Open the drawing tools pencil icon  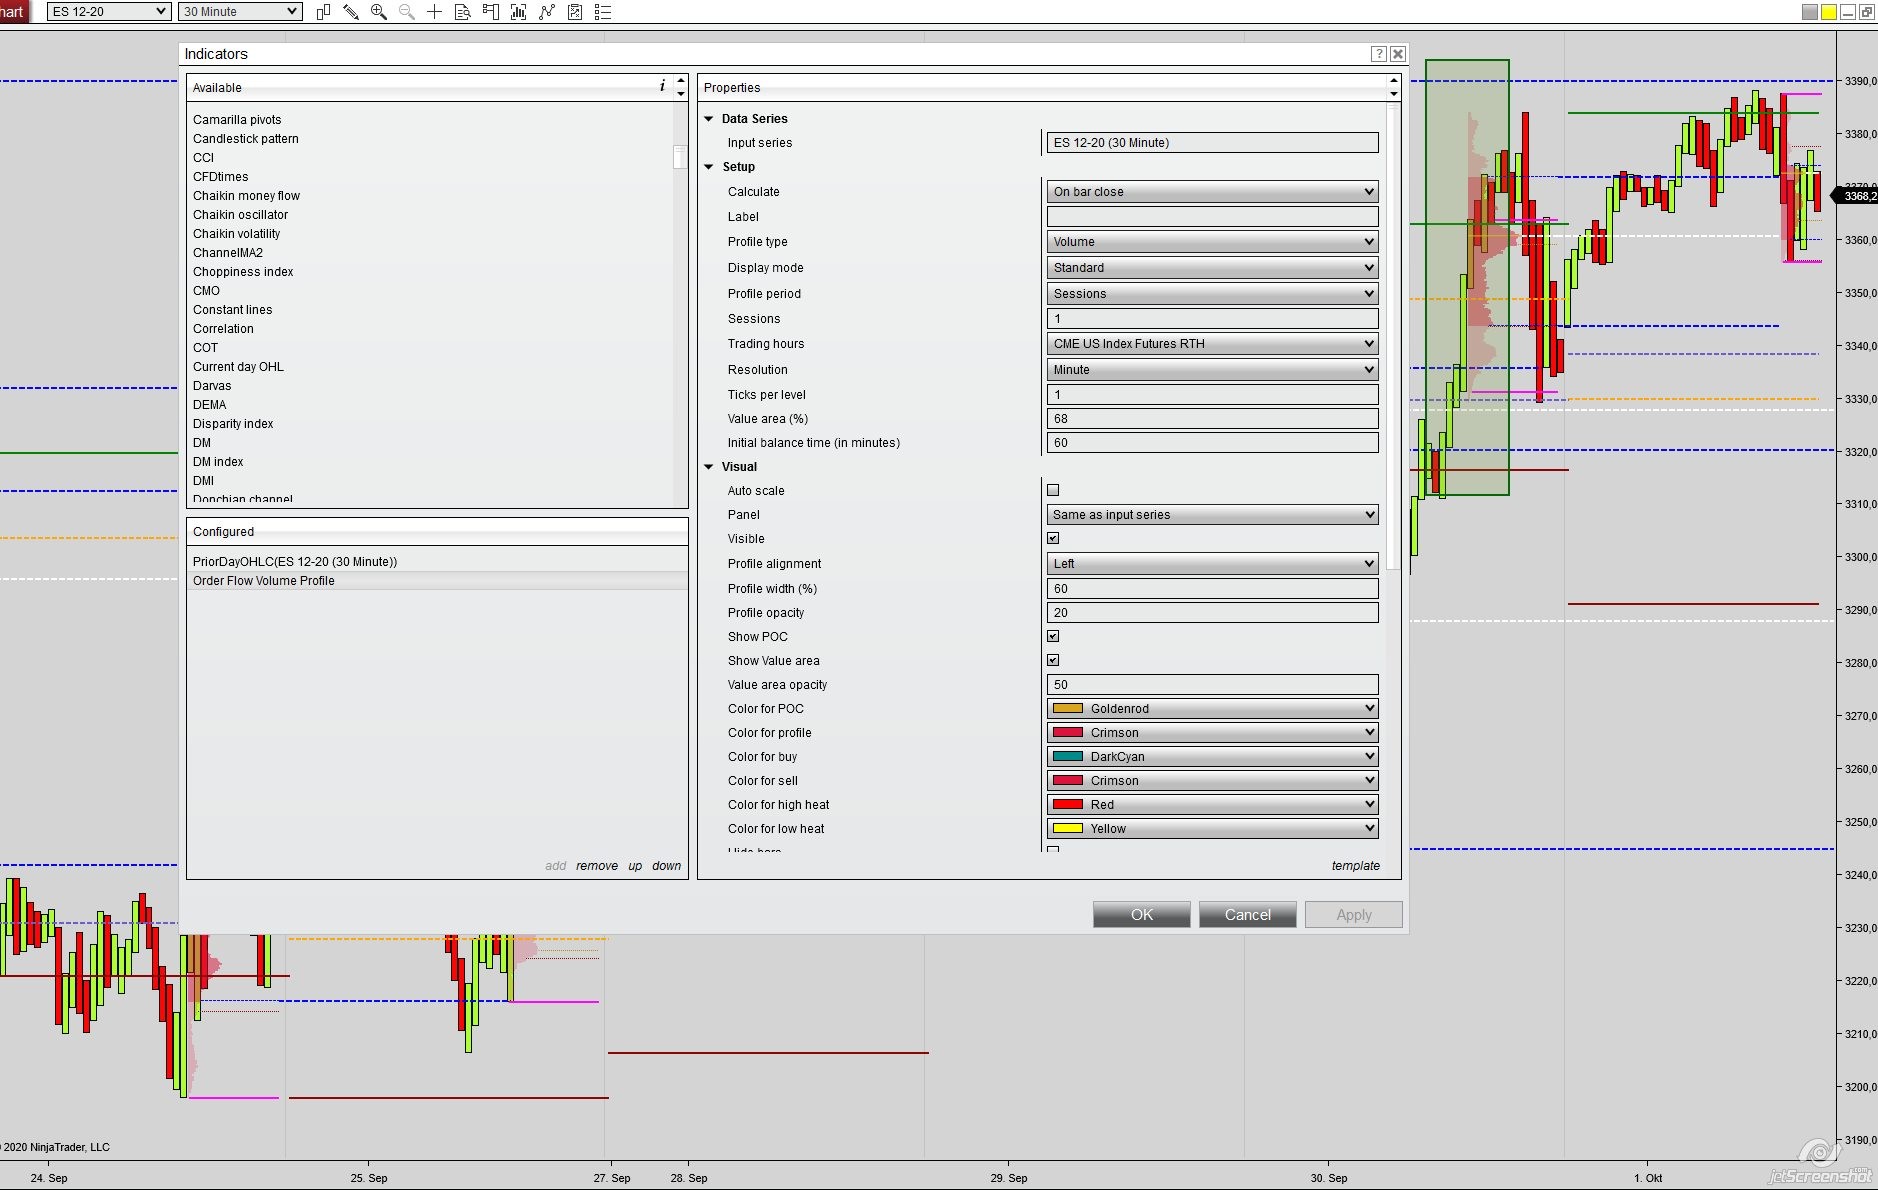(x=351, y=12)
